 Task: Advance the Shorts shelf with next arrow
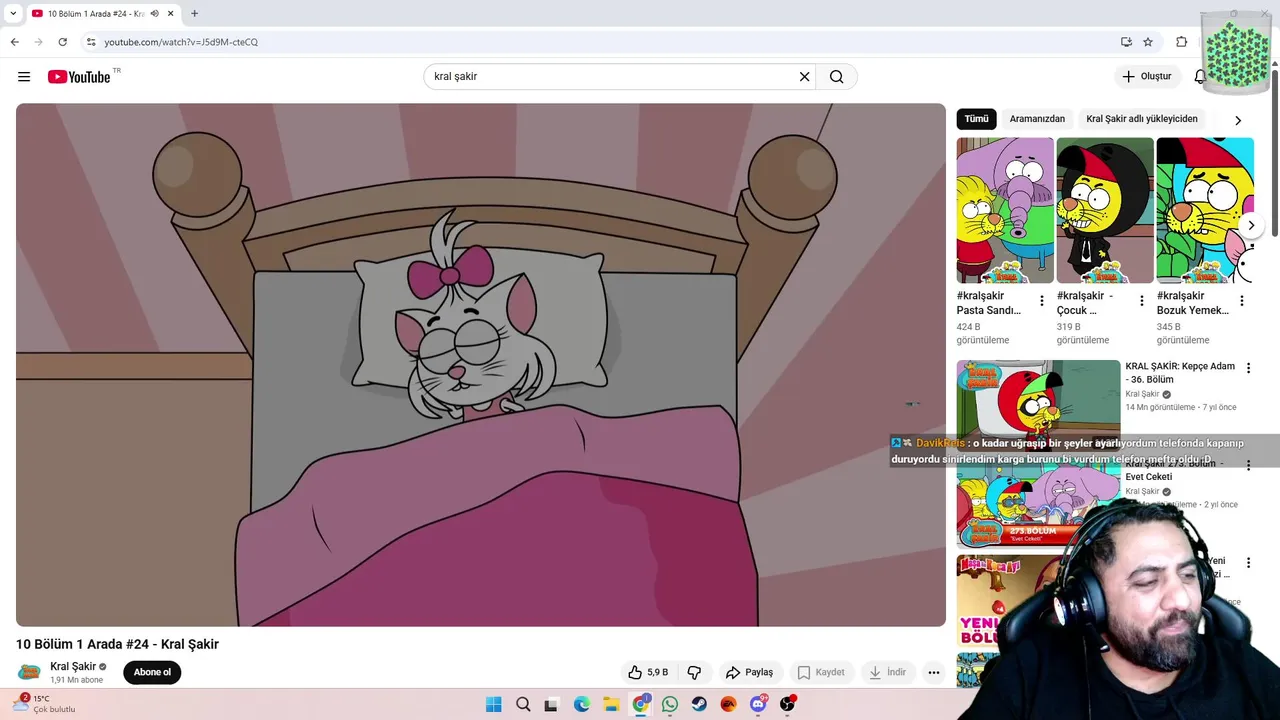1250,226
